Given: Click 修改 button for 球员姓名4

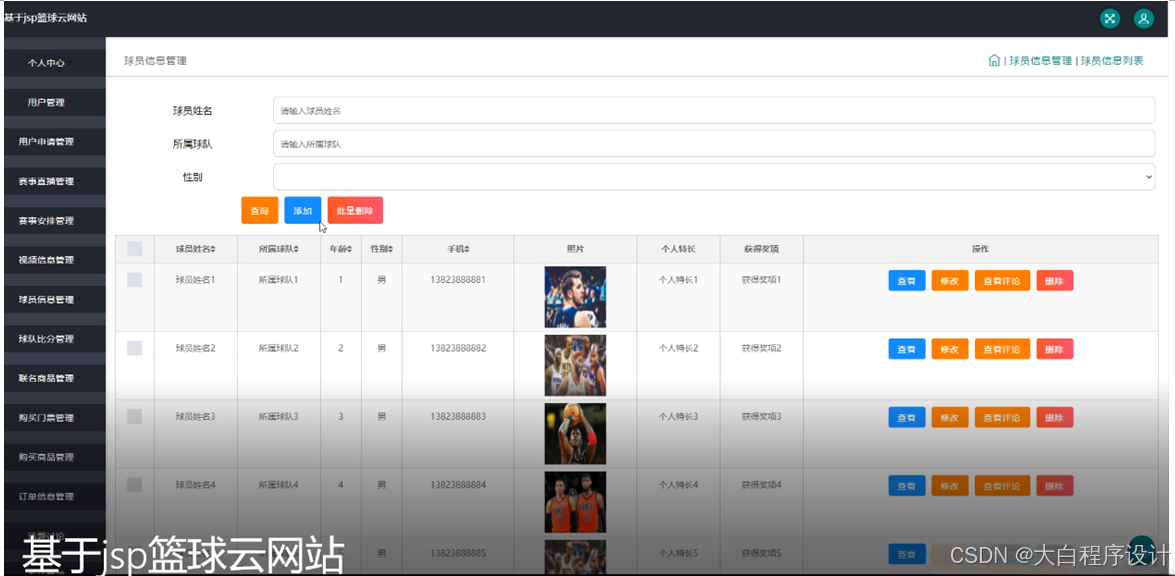Looking at the screenshot, I should (949, 486).
